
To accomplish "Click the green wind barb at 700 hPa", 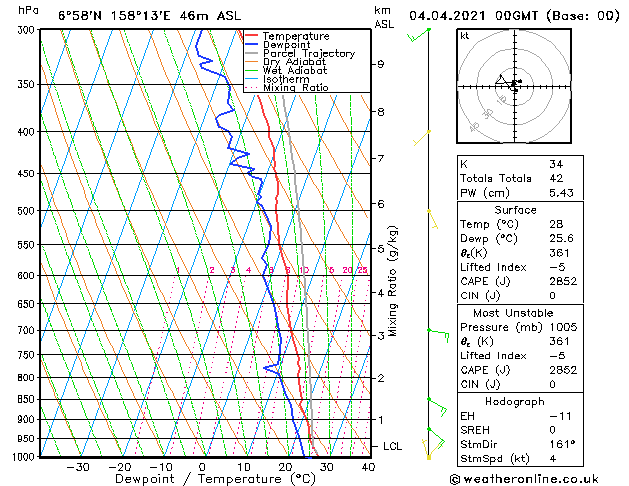I will point(438,335).
